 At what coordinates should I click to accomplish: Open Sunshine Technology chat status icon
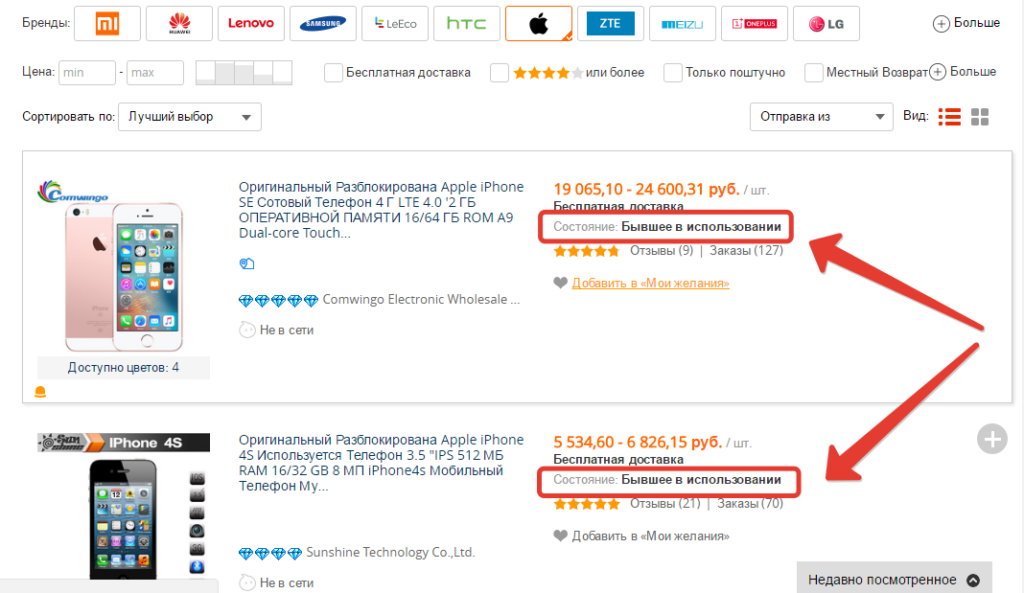click(x=247, y=583)
